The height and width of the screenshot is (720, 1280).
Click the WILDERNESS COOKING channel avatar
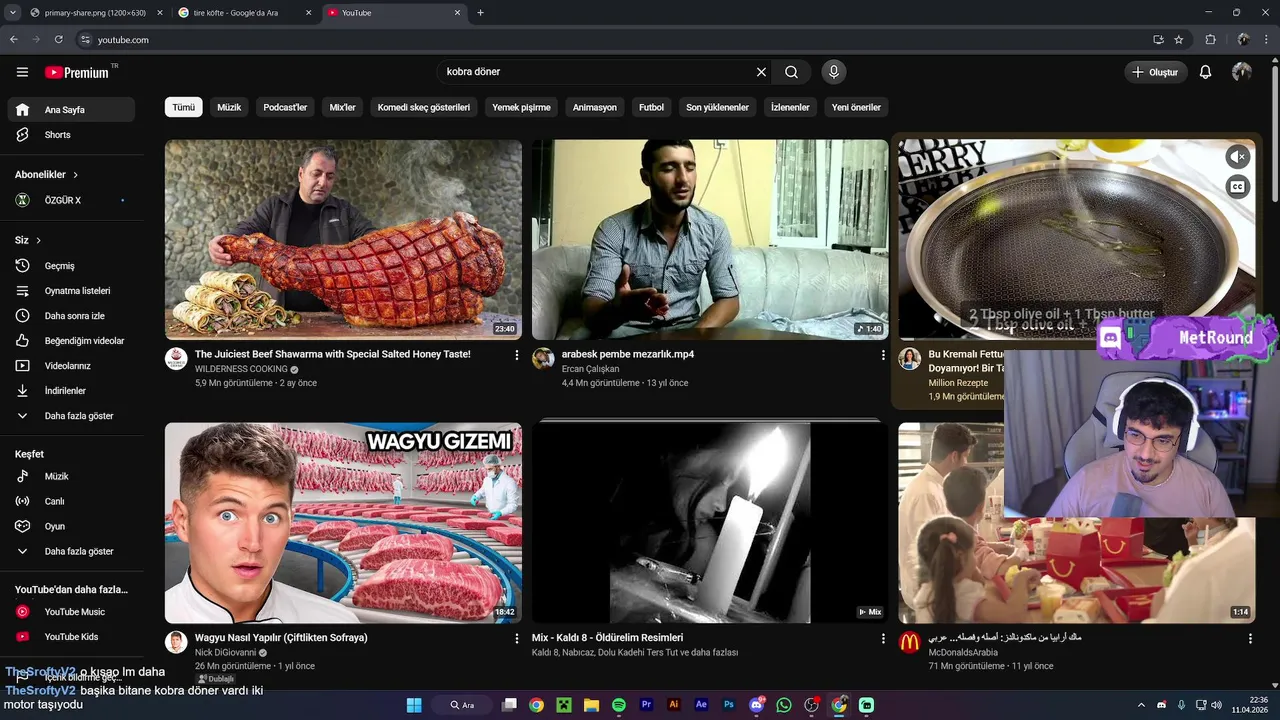point(176,359)
